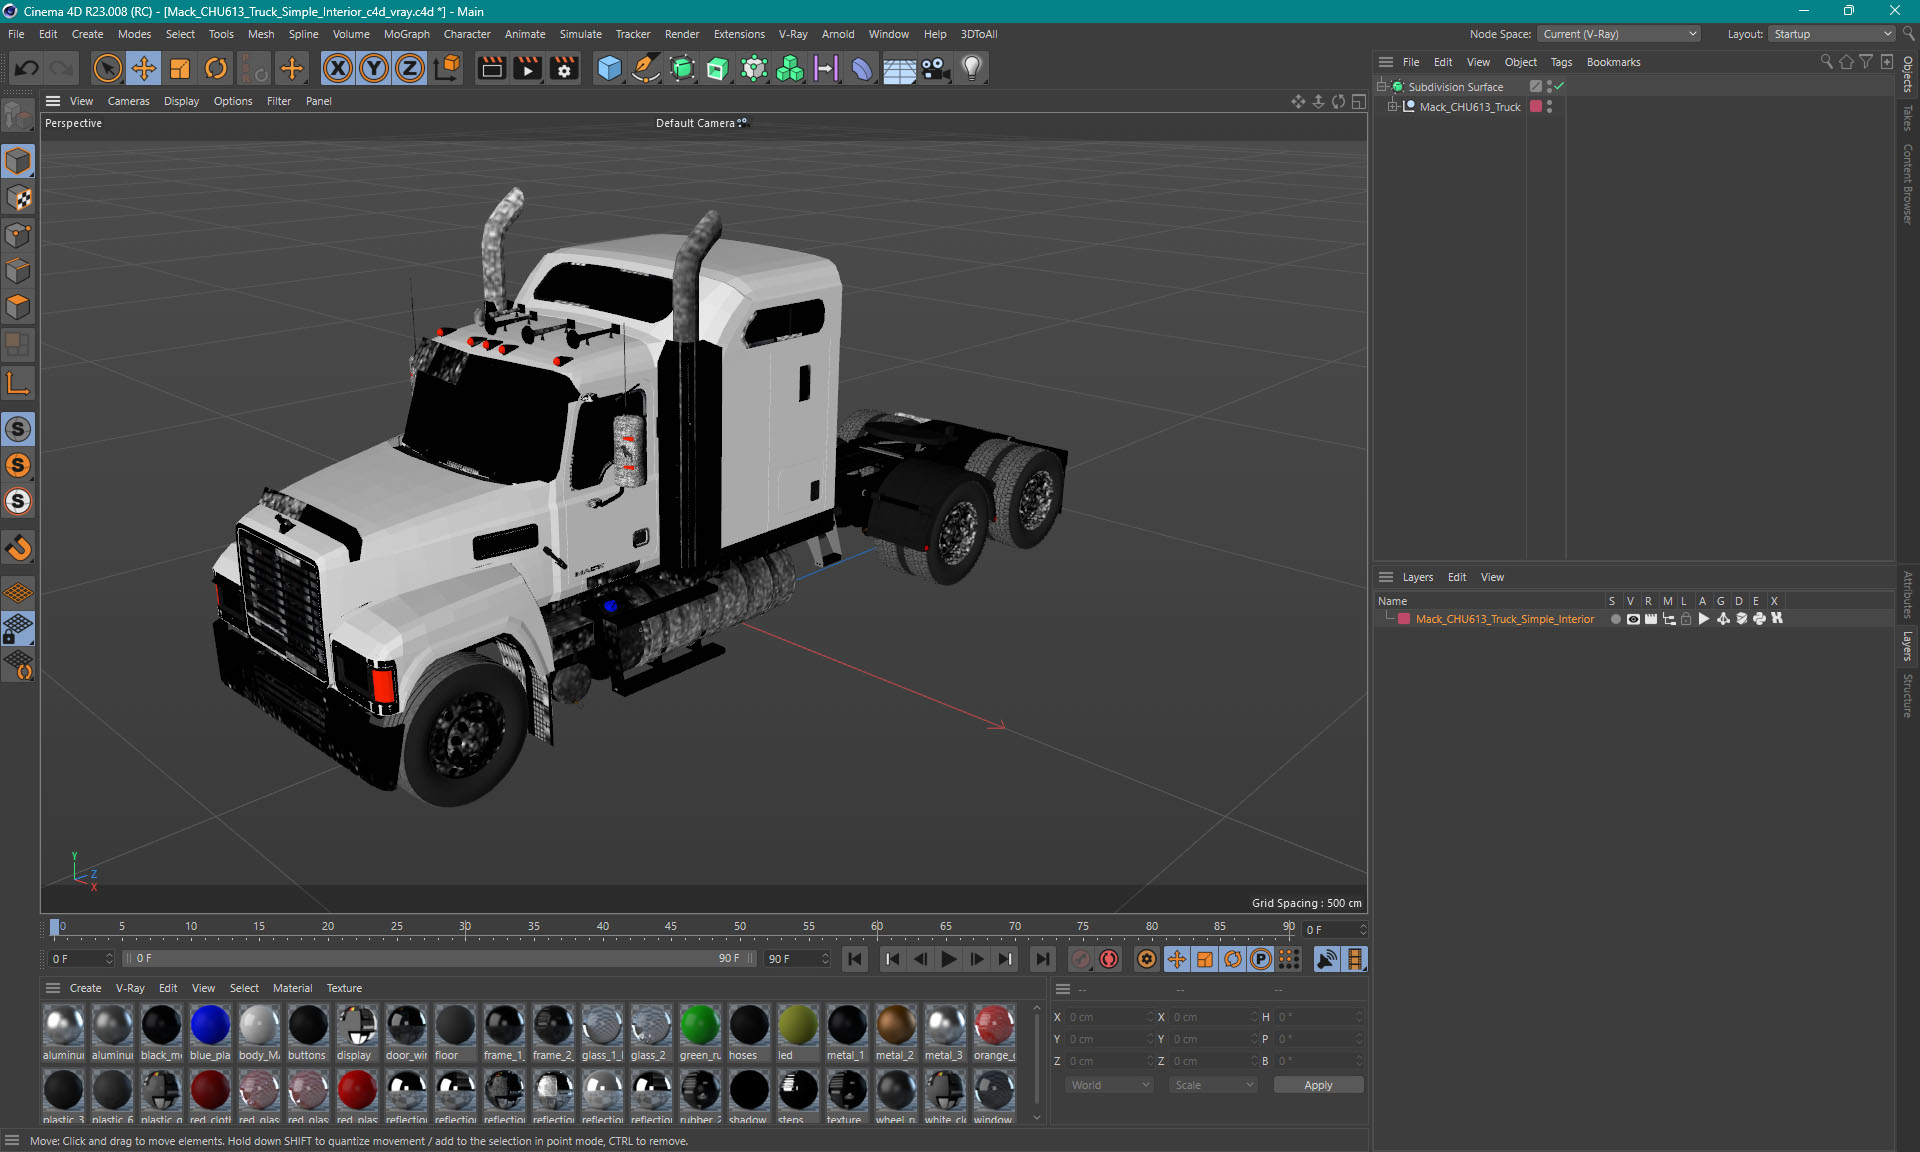
Task: Toggle layer visibility eye for Mack_CHU613 layer
Action: [x=1633, y=619]
